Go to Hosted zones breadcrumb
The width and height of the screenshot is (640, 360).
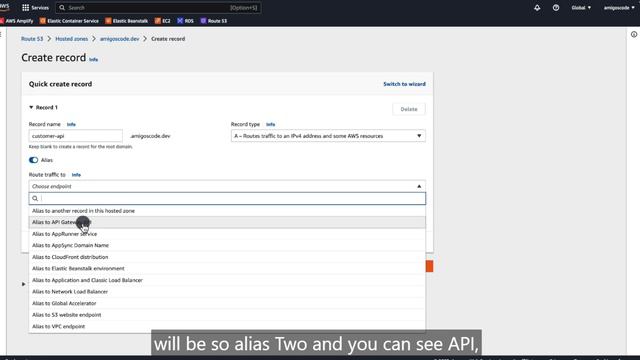[71, 39]
